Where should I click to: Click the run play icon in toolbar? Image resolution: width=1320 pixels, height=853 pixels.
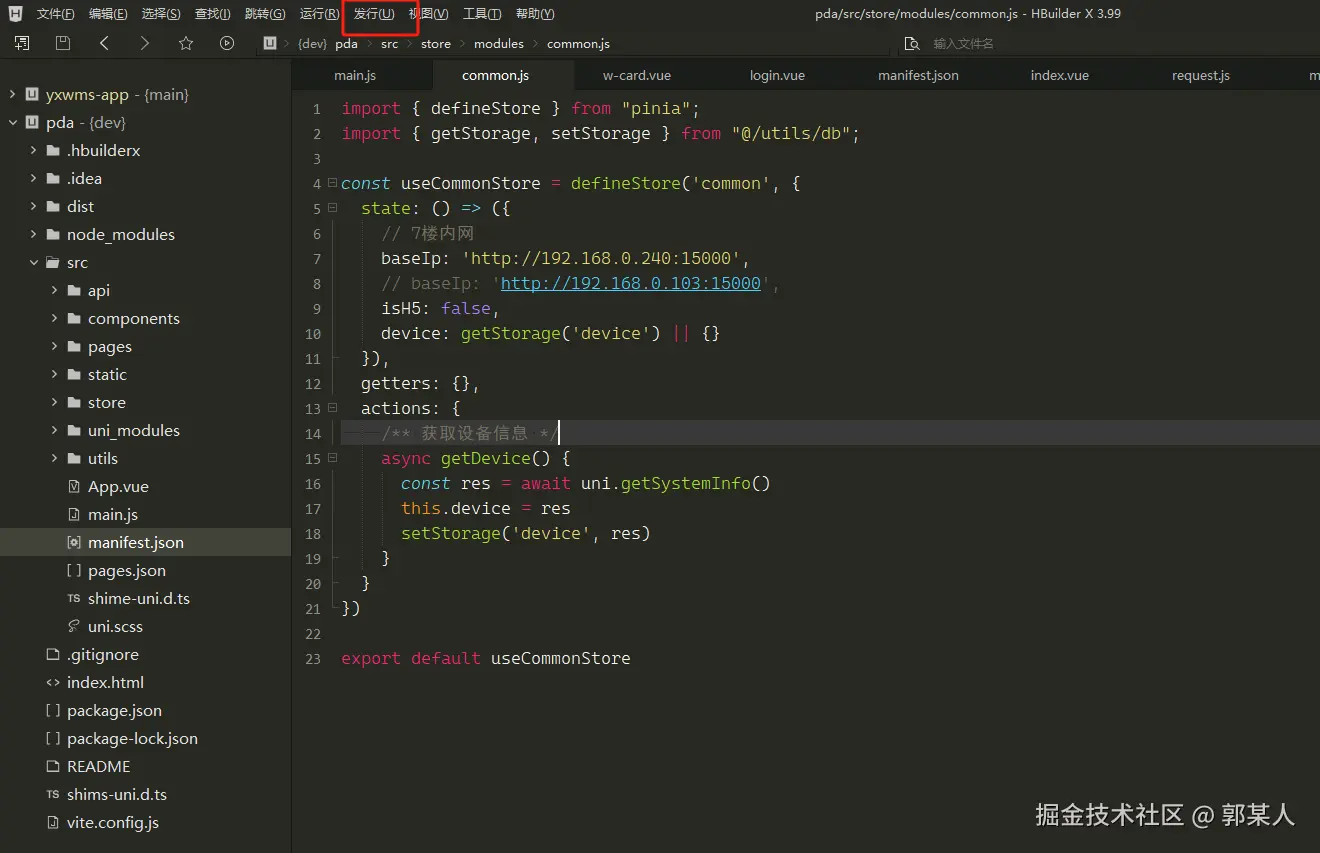coord(227,43)
